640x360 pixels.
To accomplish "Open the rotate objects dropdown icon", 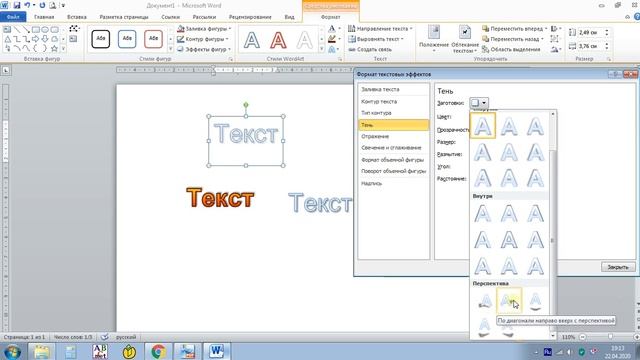I will (555, 49).
